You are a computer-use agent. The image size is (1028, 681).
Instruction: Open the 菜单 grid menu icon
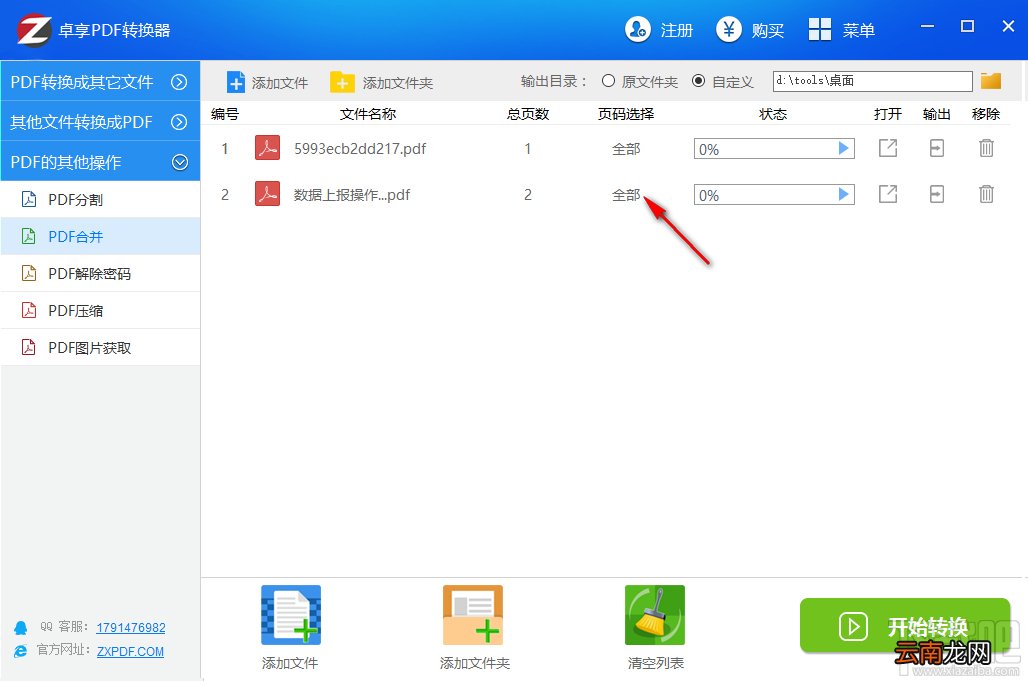(x=820, y=29)
